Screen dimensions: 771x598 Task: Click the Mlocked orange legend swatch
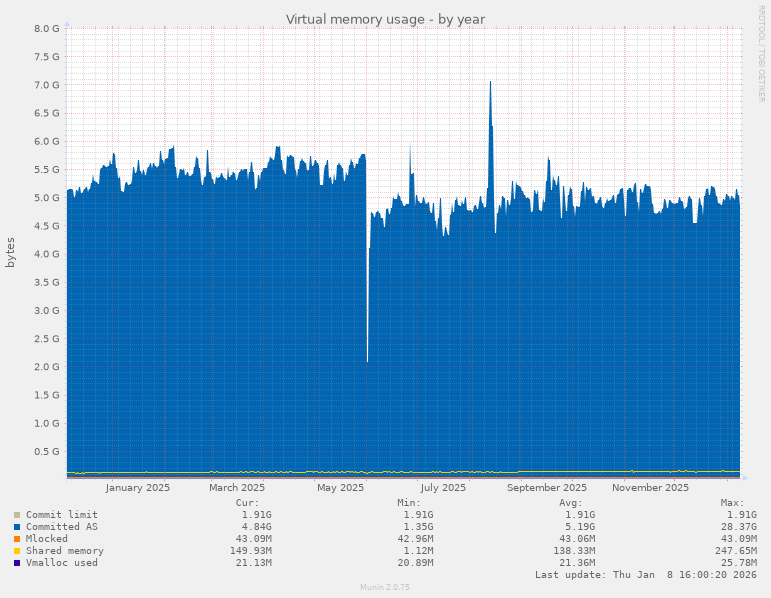coord(17,539)
